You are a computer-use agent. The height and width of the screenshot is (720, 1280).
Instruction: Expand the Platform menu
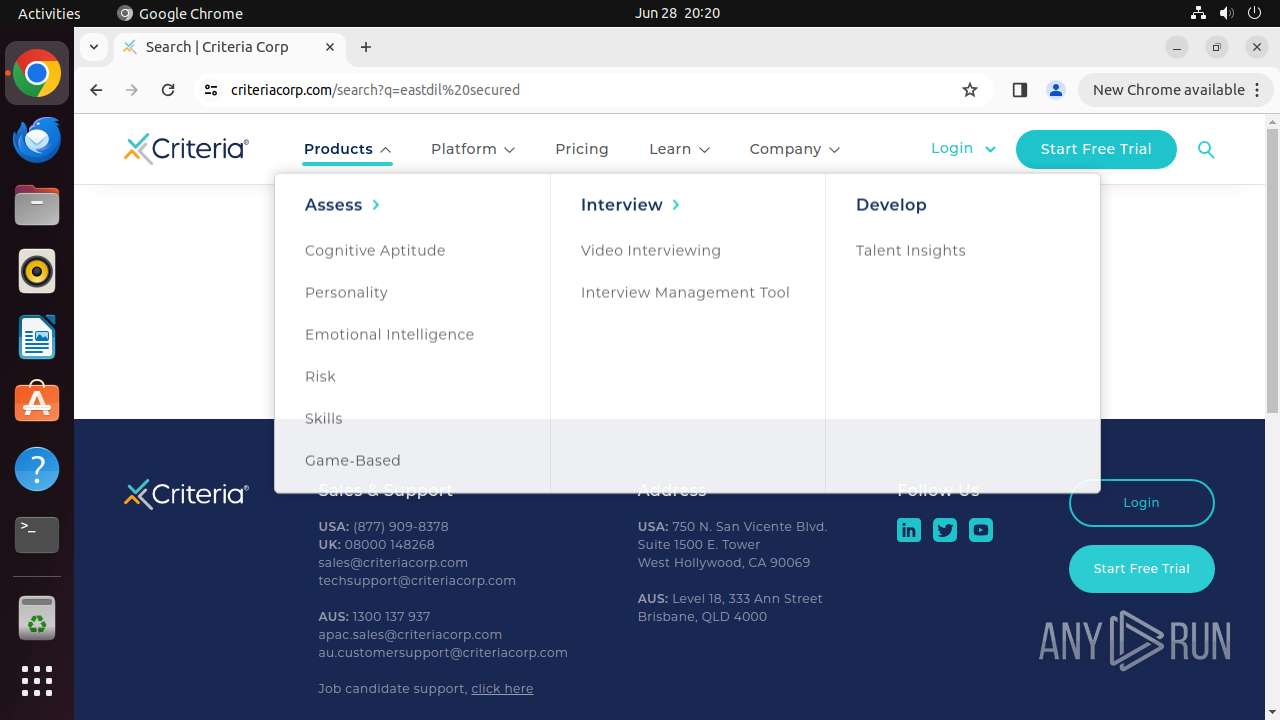473,149
